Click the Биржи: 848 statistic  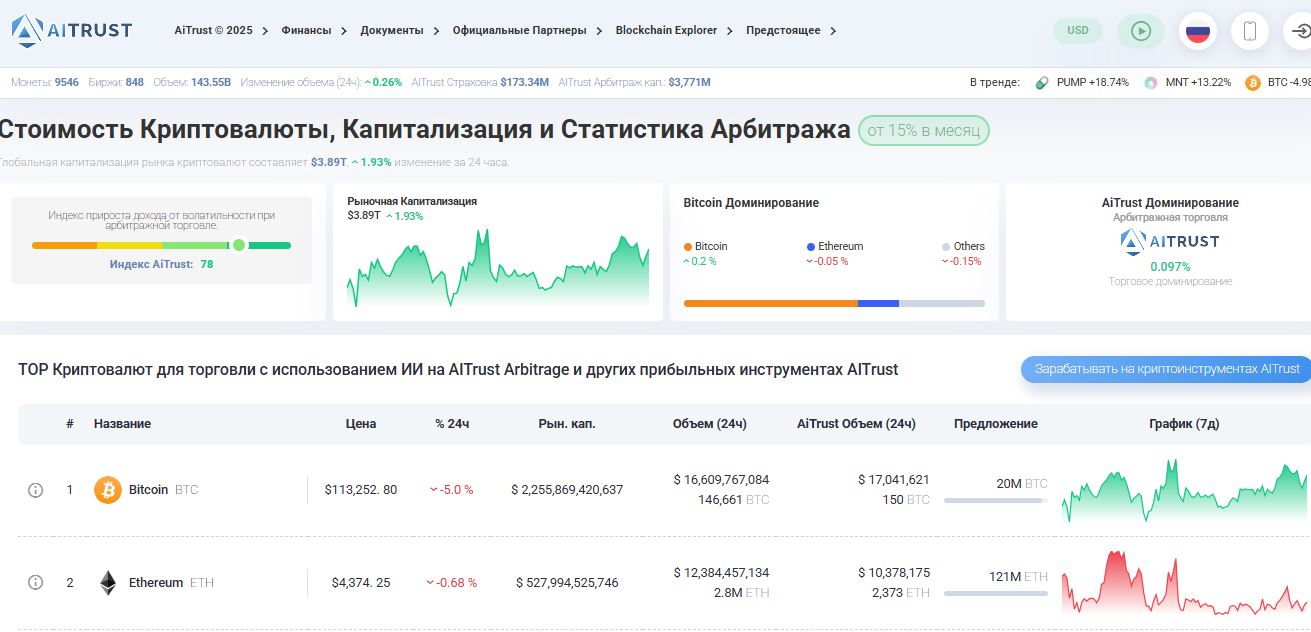tap(116, 82)
